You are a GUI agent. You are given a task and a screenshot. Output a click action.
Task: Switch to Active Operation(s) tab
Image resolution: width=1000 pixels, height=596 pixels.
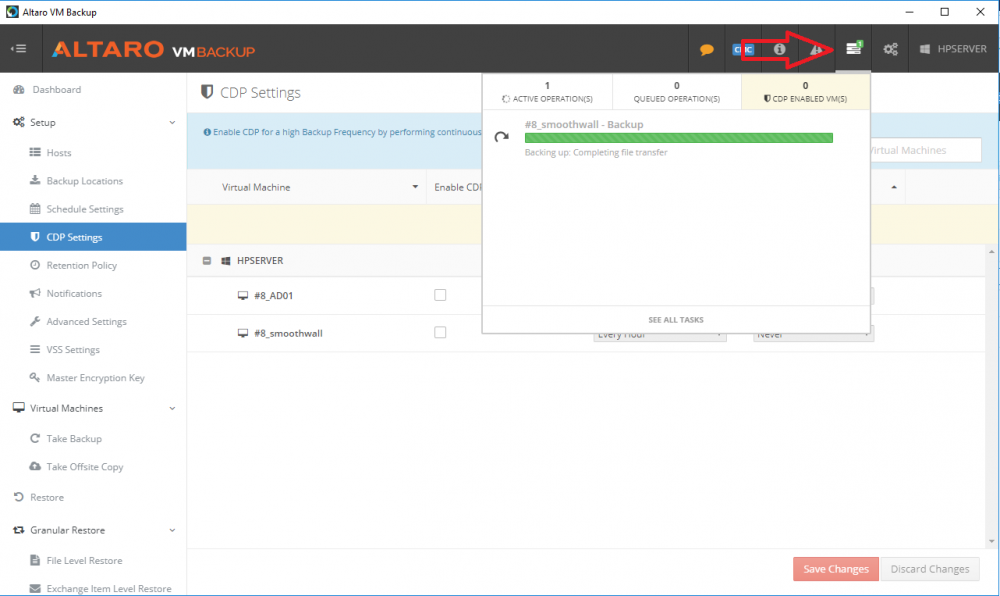[x=547, y=92]
